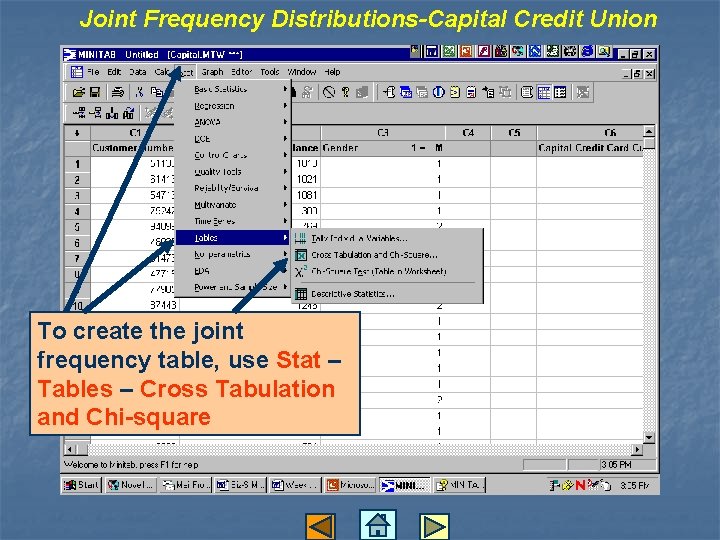This screenshot has height=540, width=720.
Task: Click the horizontal scrollbar right arrow
Action: tap(637, 450)
